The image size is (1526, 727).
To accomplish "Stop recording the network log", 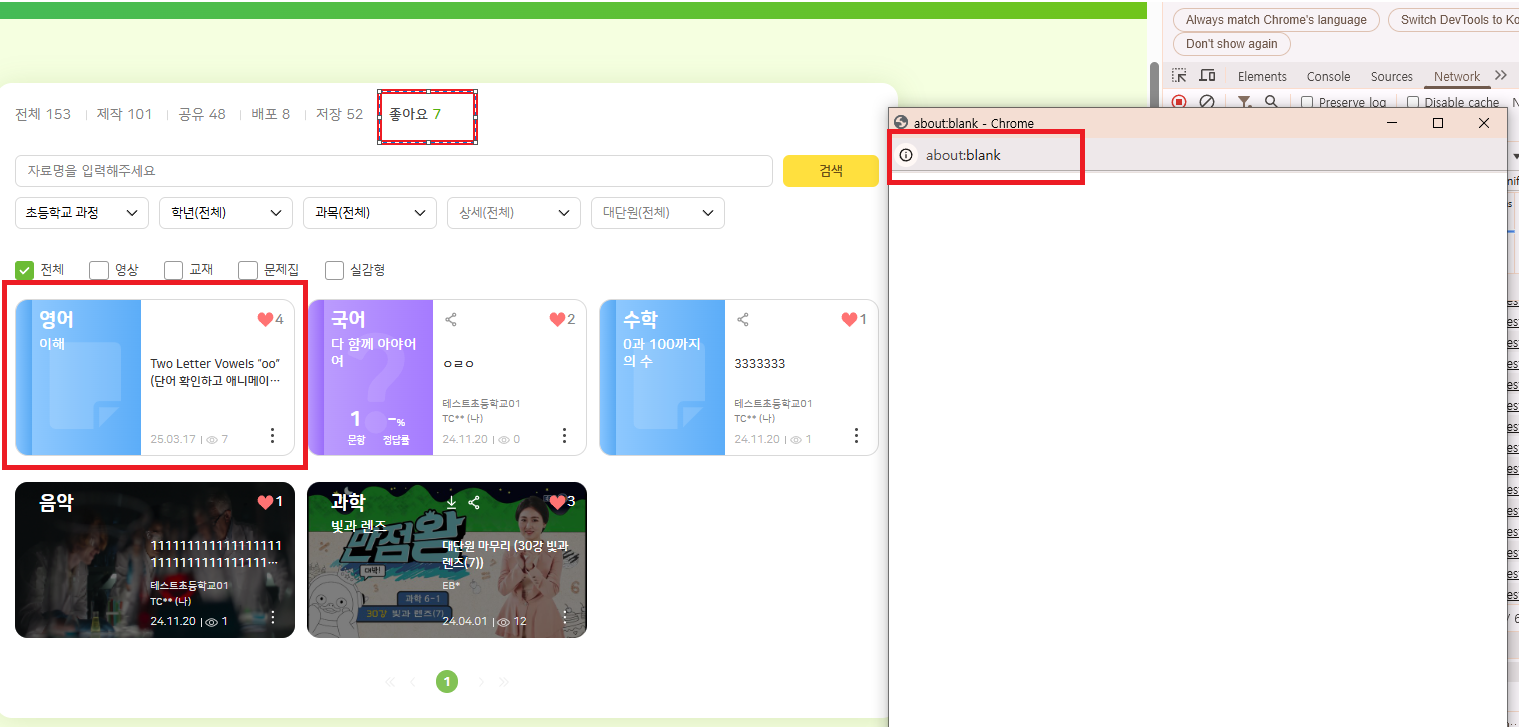I will point(1179,102).
